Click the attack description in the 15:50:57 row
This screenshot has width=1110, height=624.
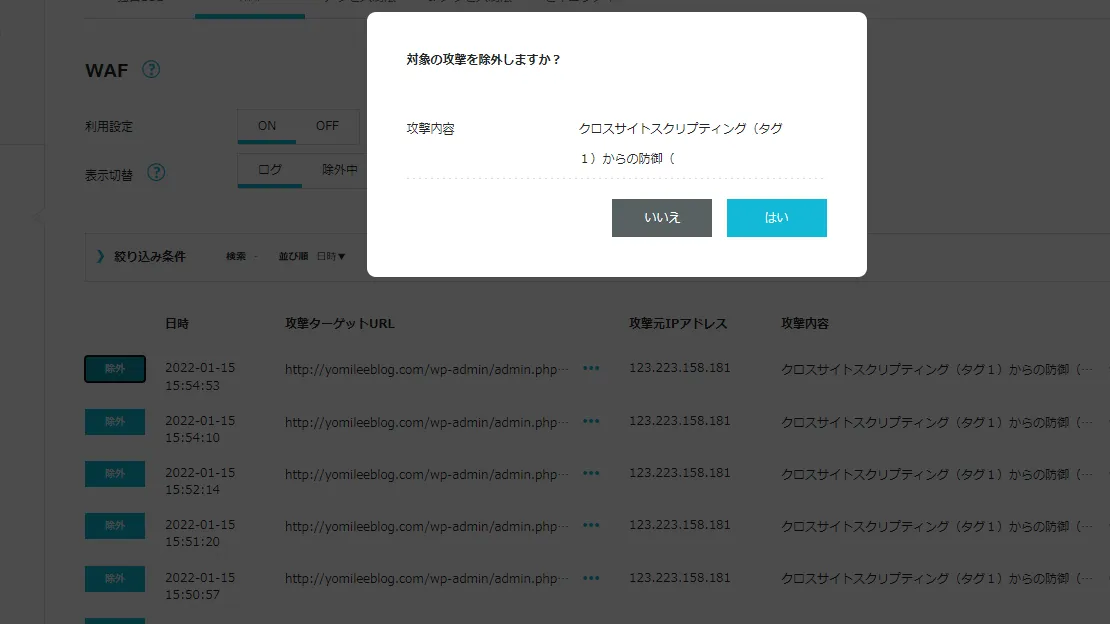pyautogui.click(x=936, y=579)
